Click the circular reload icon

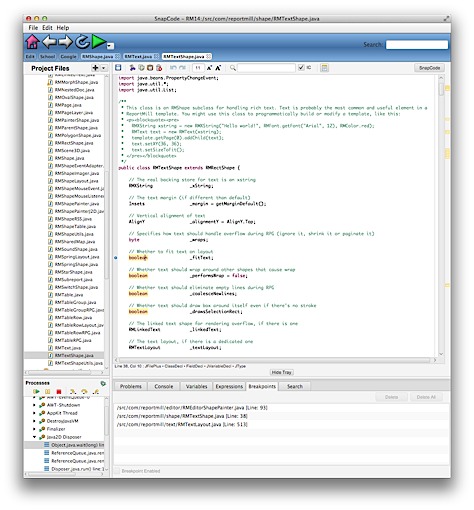tap(82, 42)
